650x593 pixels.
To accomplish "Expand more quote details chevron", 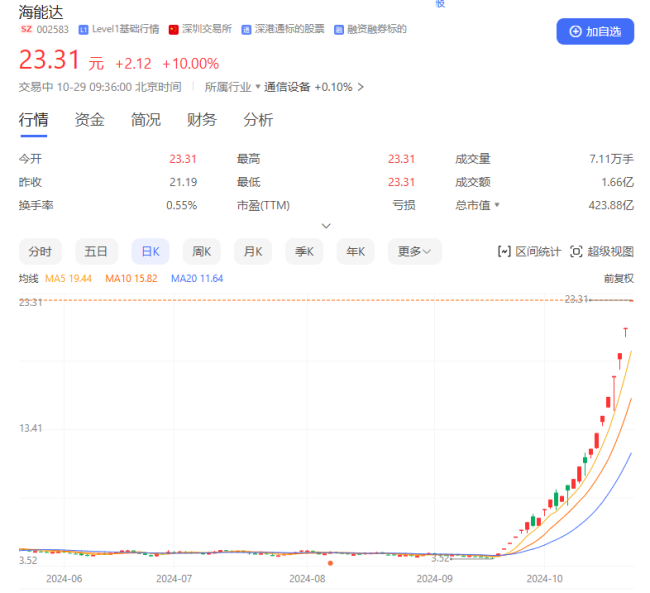I will tap(326, 226).
